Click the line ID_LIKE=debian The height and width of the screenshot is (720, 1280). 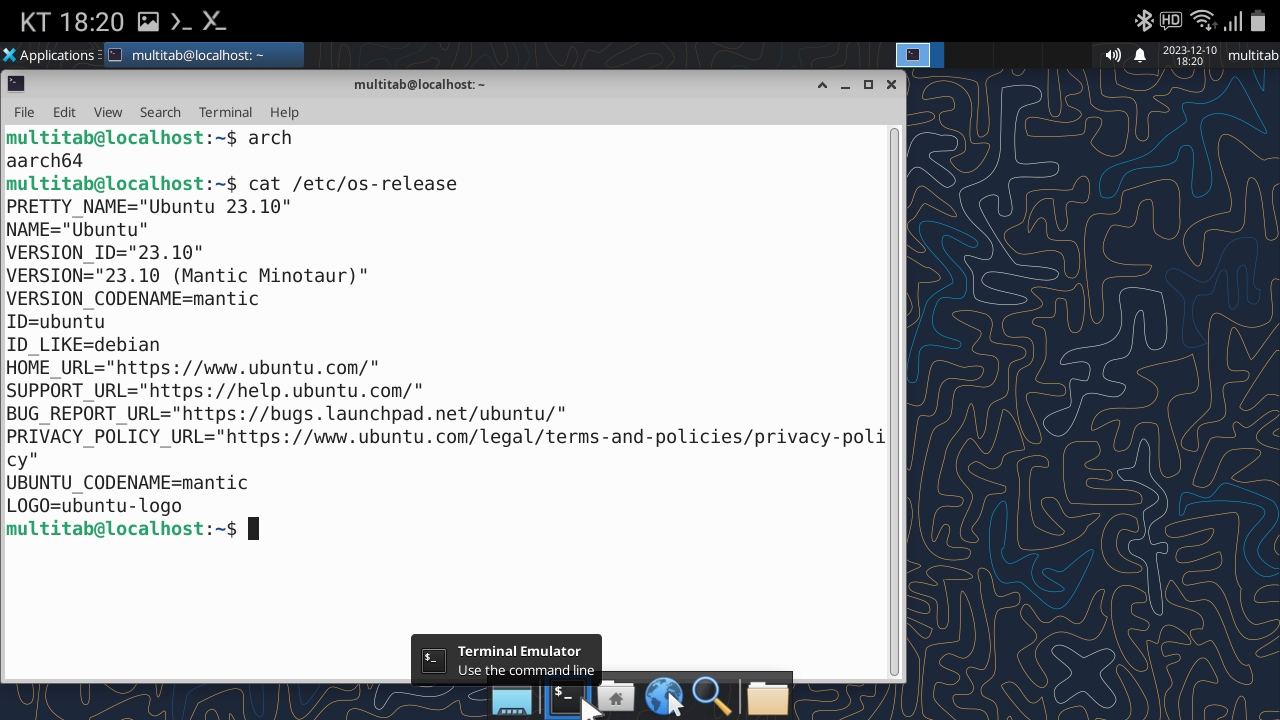point(83,344)
